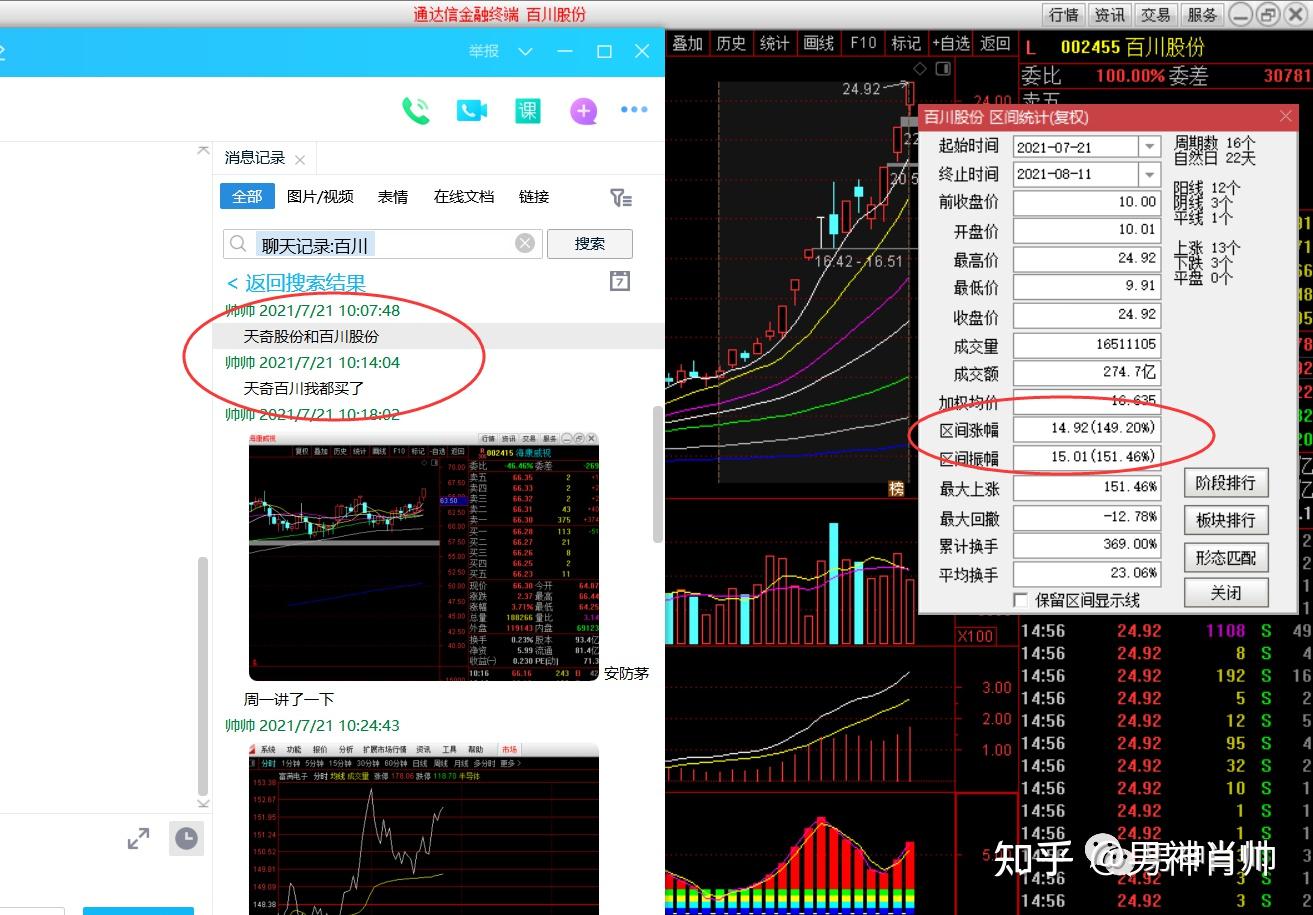
Task: Open chat window dropdown chevron next to 举报
Action: coord(525,52)
